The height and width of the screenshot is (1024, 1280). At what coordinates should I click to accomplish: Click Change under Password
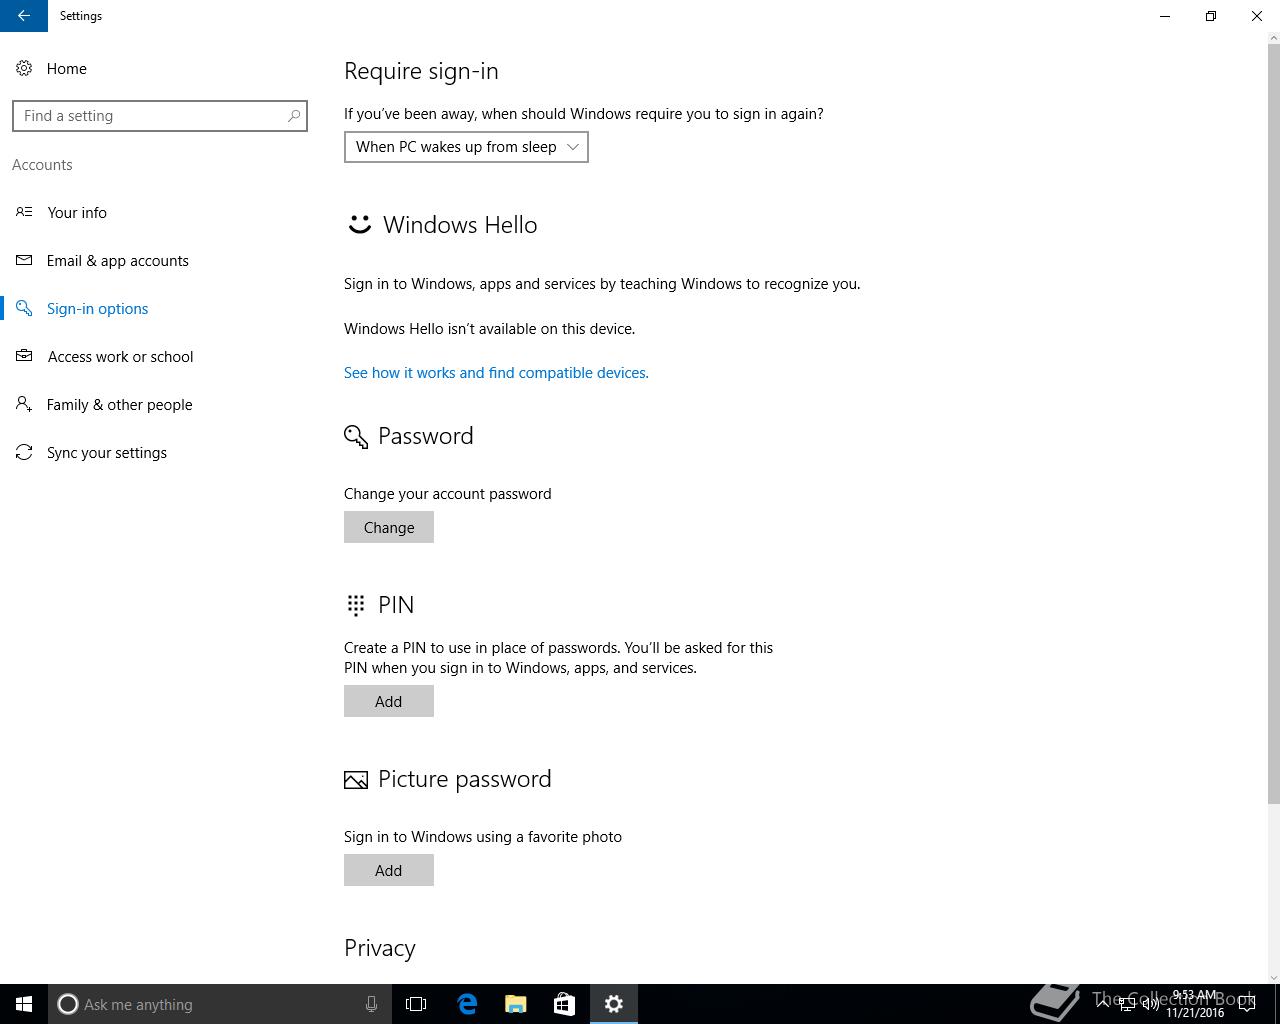pos(389,527)
